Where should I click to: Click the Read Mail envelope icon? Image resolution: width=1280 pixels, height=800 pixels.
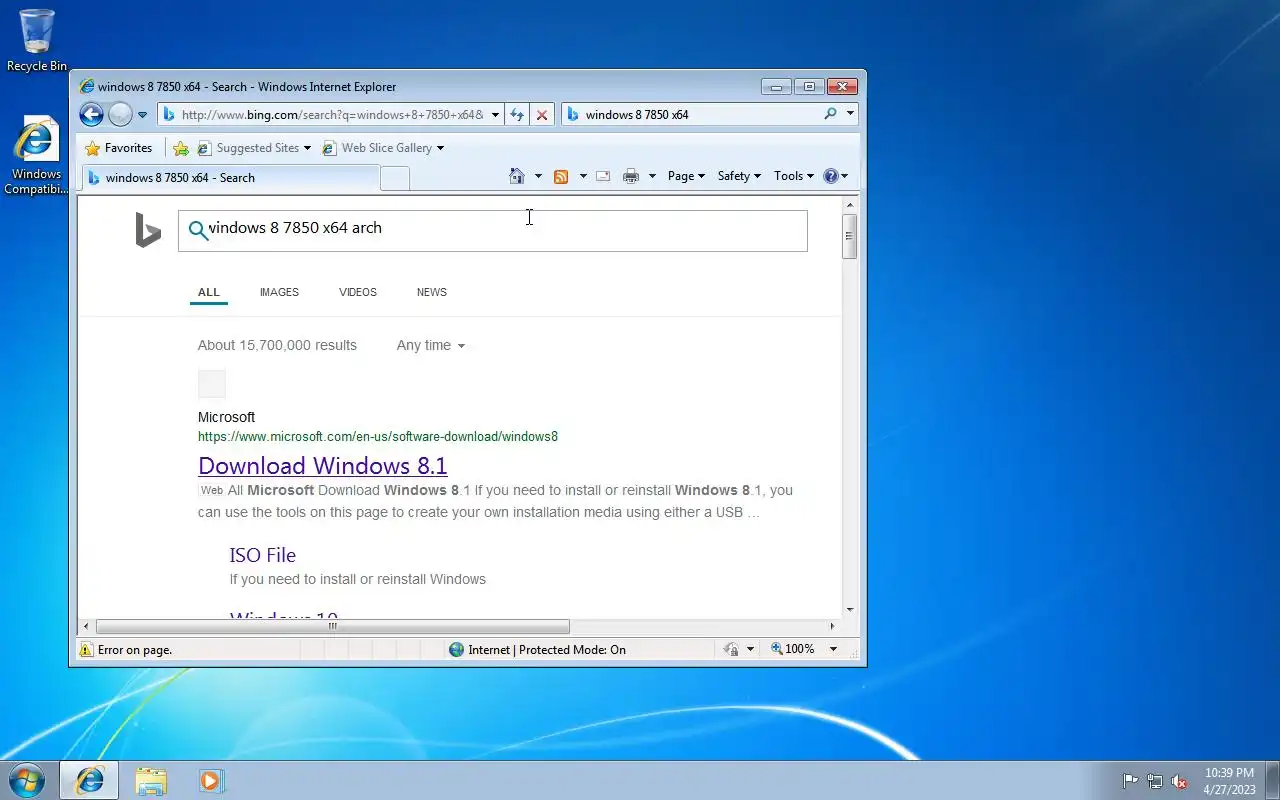603,176
